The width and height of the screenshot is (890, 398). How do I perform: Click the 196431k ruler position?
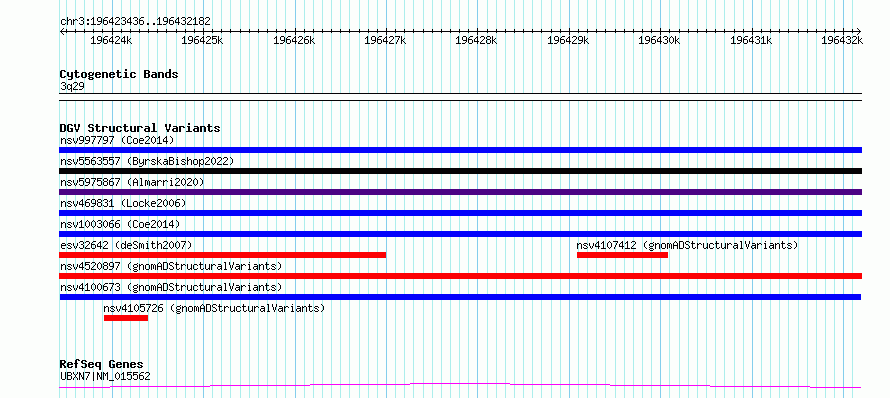coord(752,40)
